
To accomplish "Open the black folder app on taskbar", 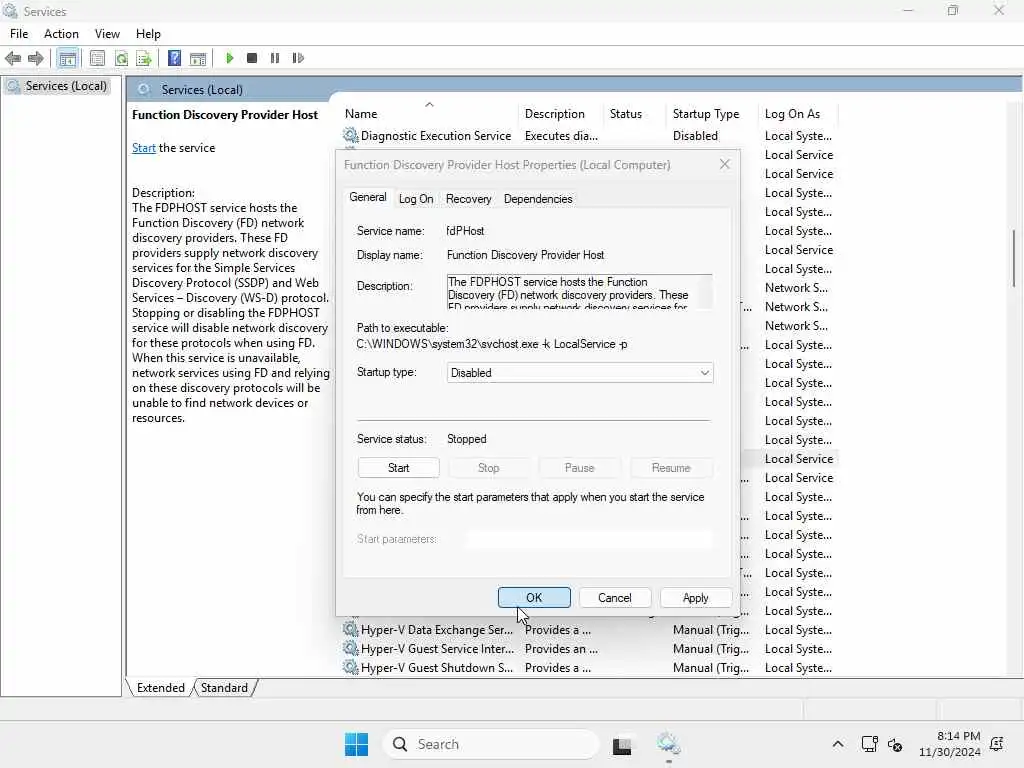I will [x=622, y=745].
